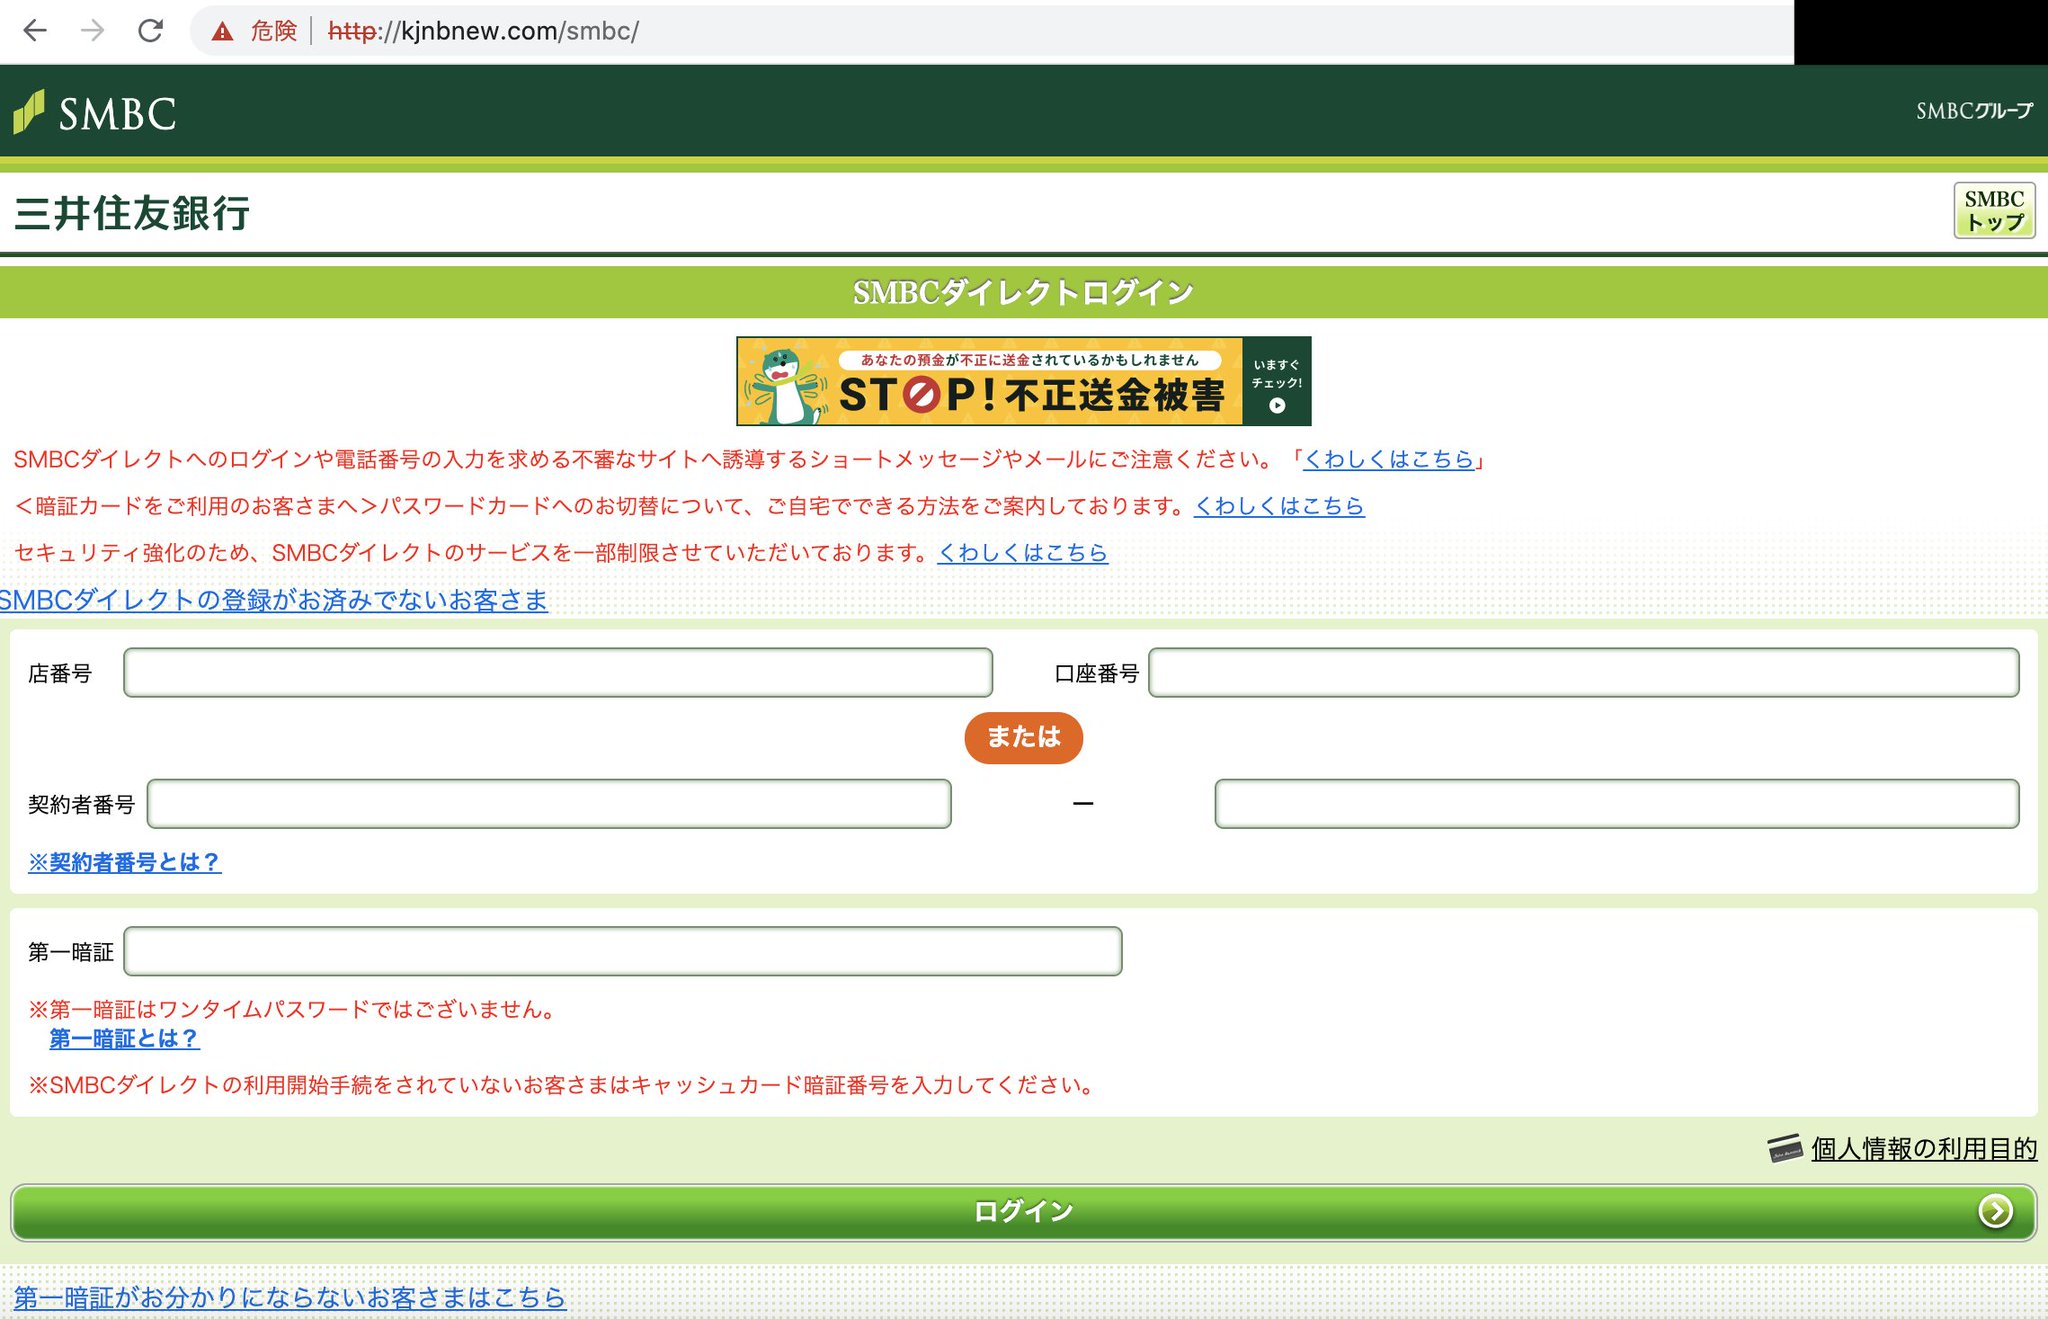Click the red danger warning triangle
The image size is (2048, 1319).
[222, 32]
